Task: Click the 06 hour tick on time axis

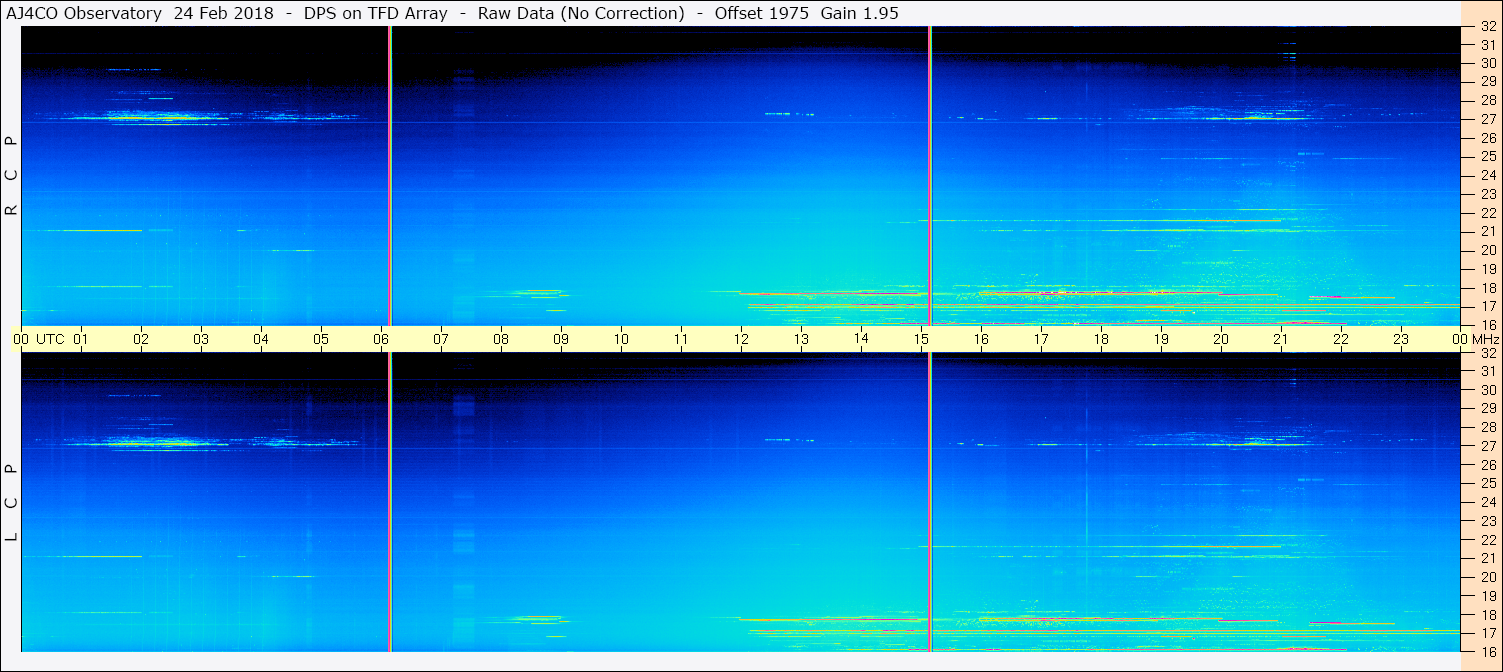Action: tap(381, 339)
